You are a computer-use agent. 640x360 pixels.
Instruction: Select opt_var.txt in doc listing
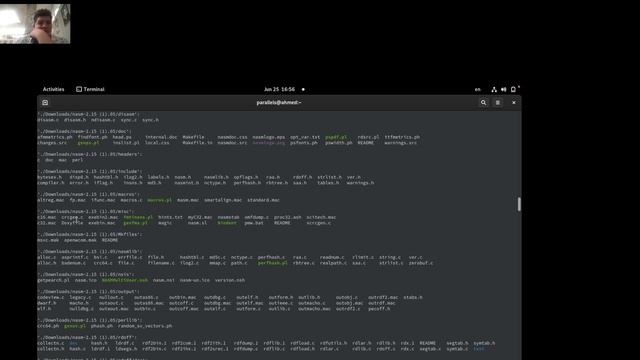click(305, 137)
